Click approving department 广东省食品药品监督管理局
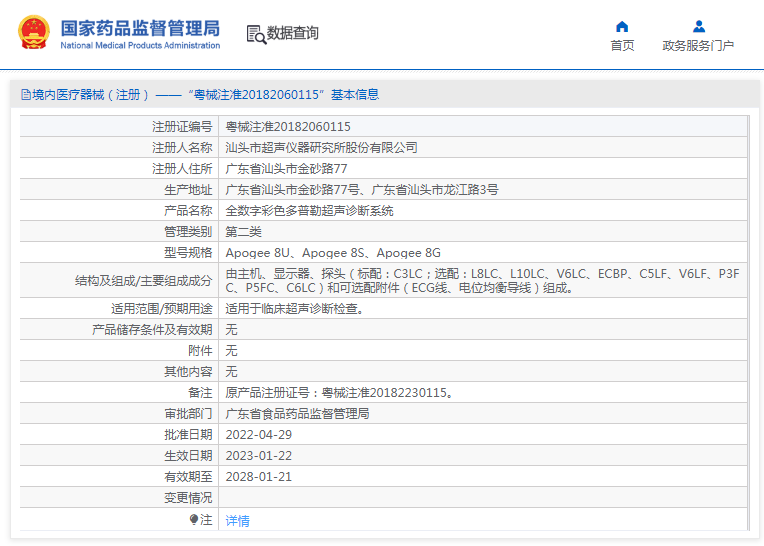Image resolution: width=764 pixels, height=546 pixels. click(x=297, y=414)
